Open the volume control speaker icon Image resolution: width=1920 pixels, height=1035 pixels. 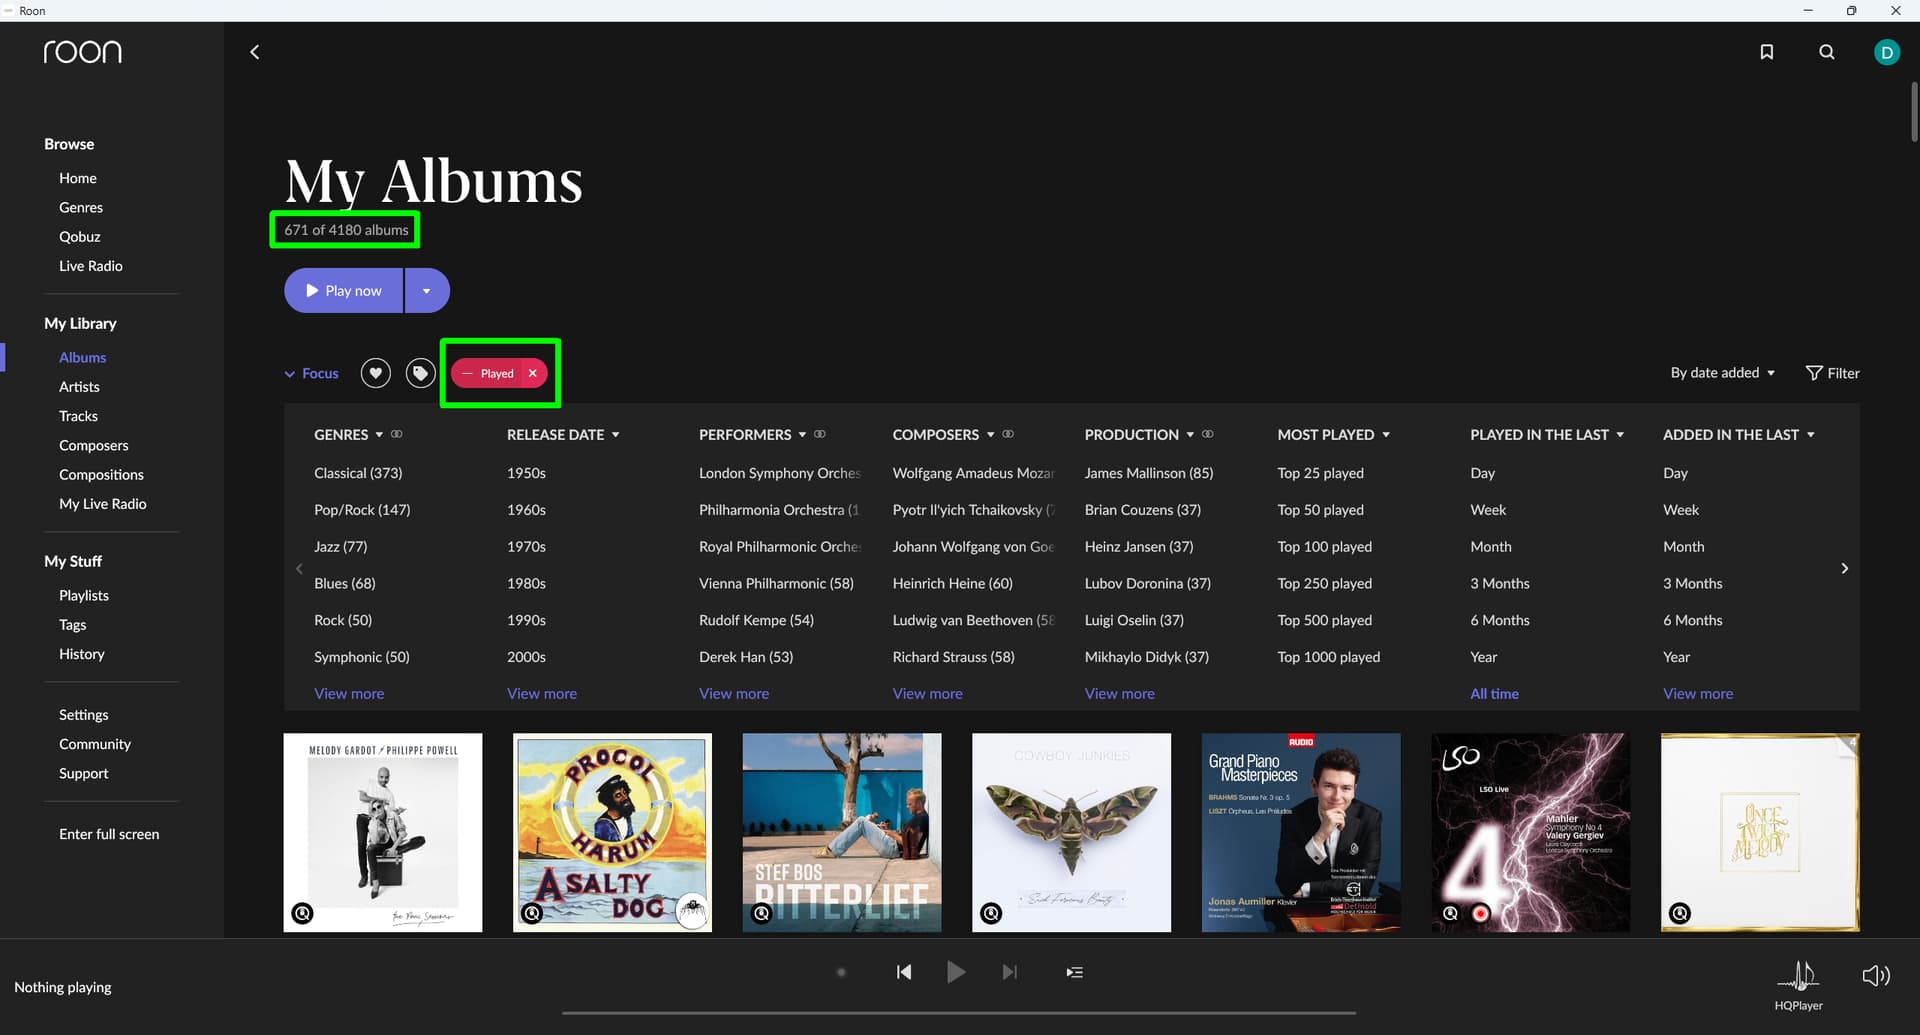[x=1875, y=975]
